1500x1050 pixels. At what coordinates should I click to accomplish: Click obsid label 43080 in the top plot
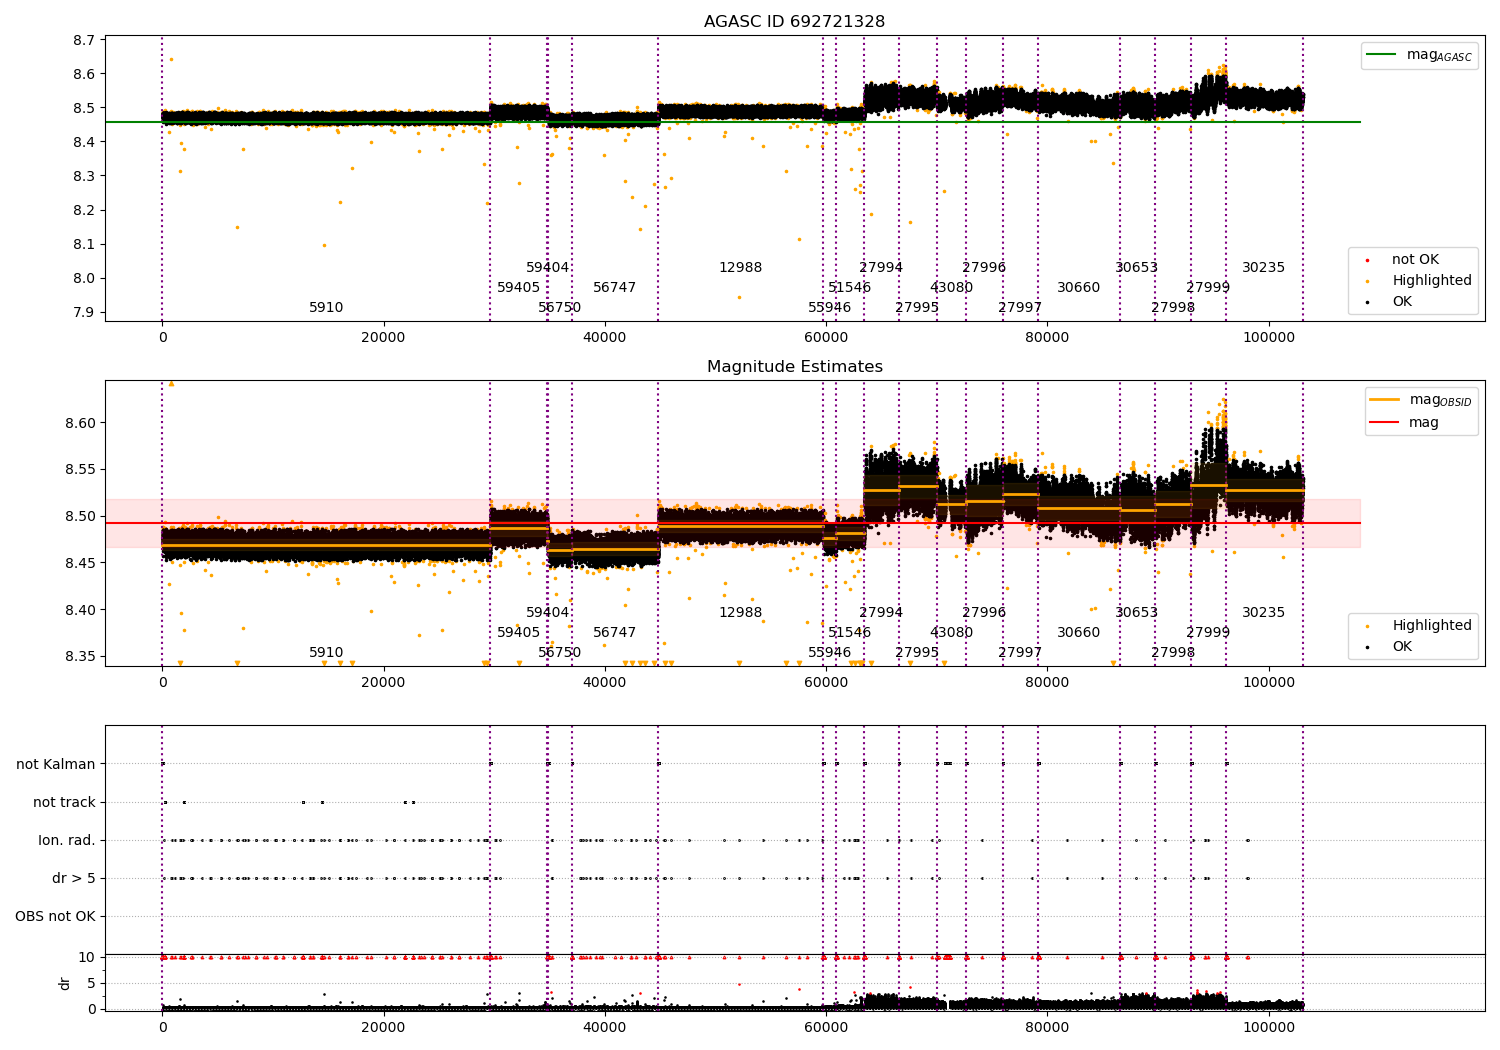pyautogui.click(x=951, y=288)
